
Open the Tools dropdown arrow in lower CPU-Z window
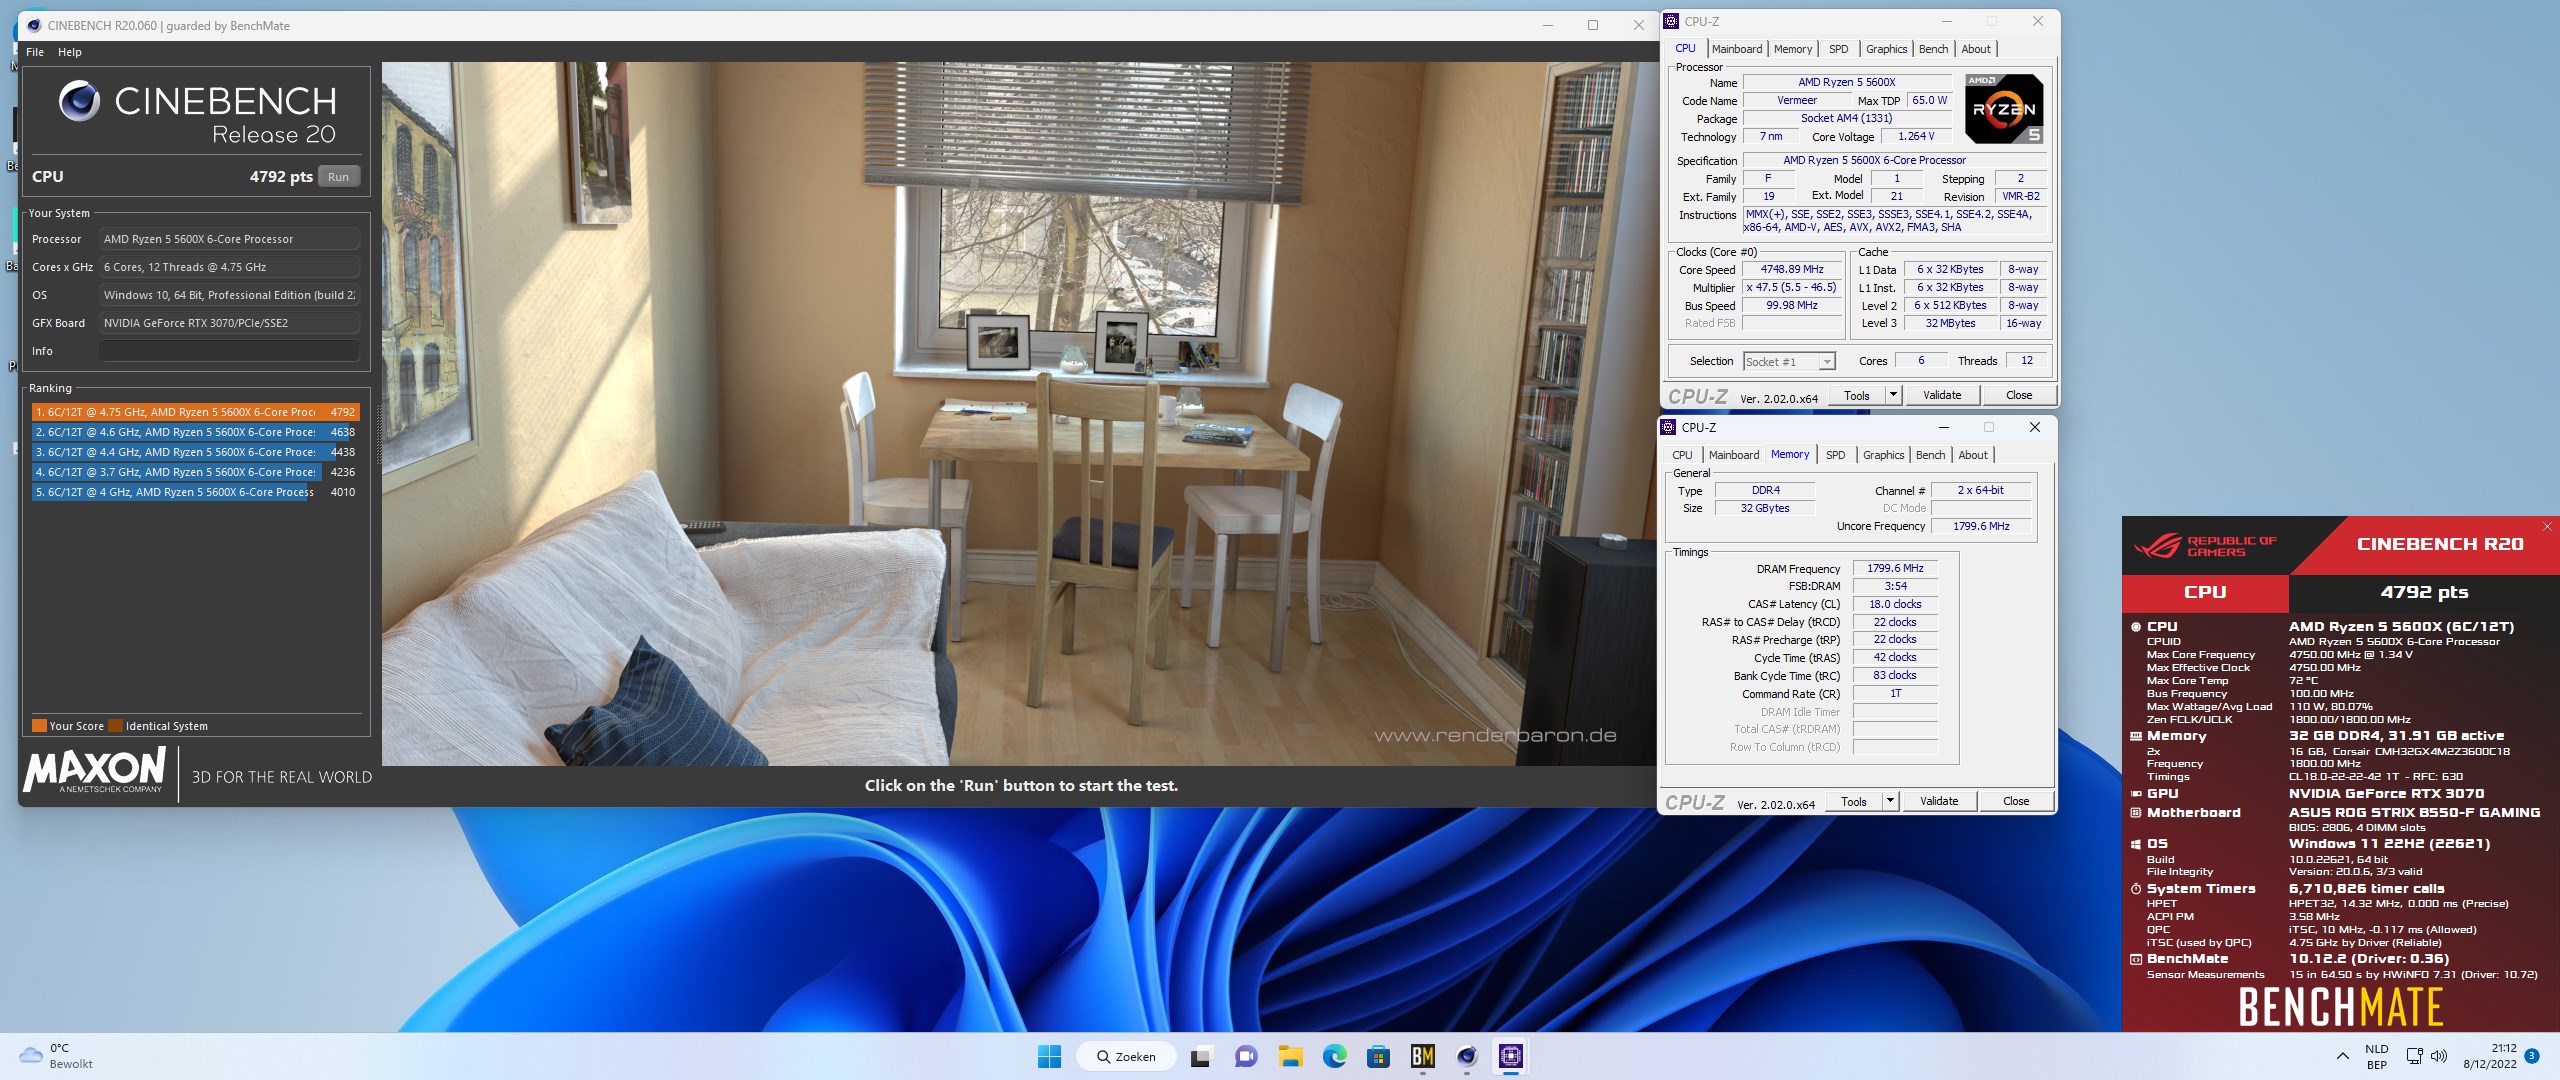(1890, 801)
